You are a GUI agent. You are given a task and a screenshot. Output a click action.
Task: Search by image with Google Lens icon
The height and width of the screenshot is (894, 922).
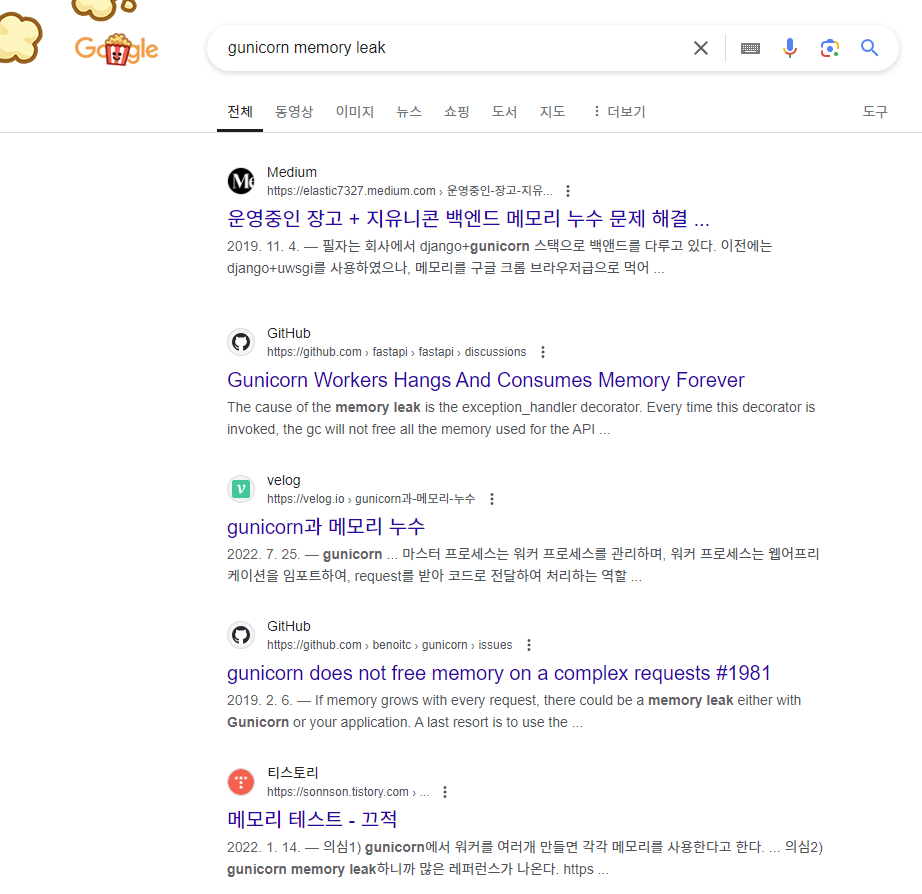830,48
